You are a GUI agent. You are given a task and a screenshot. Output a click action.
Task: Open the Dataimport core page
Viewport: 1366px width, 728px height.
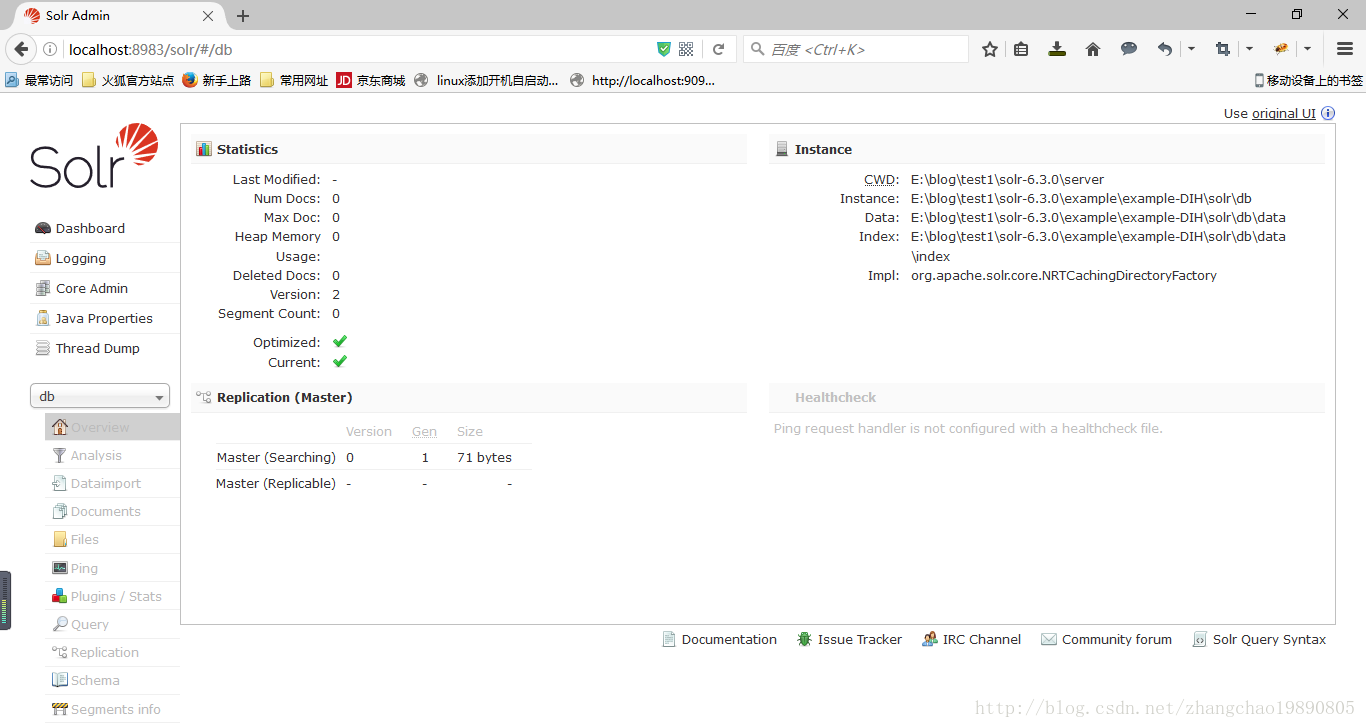[x=105, y=483]
